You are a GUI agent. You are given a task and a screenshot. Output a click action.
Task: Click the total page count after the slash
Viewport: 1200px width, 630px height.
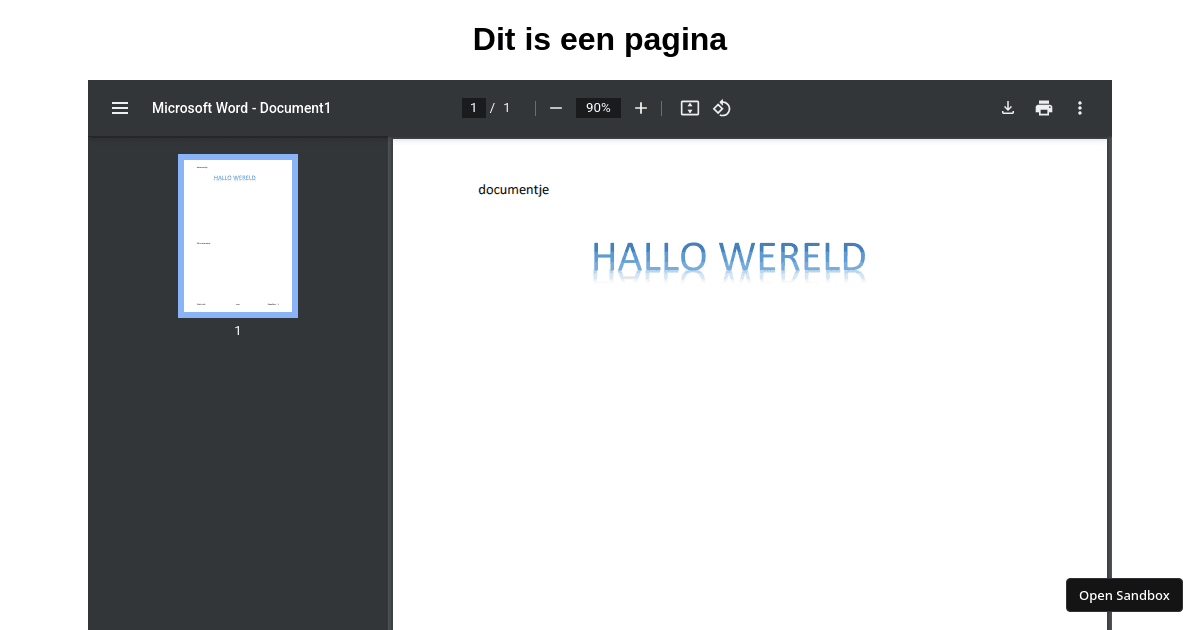coord(507,108)
